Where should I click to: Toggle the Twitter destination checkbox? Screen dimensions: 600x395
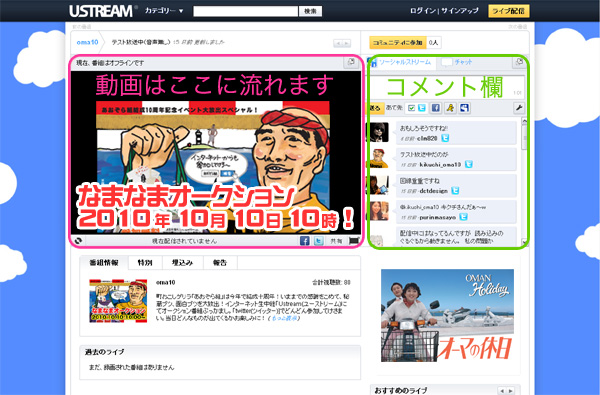tap(411, 108)
